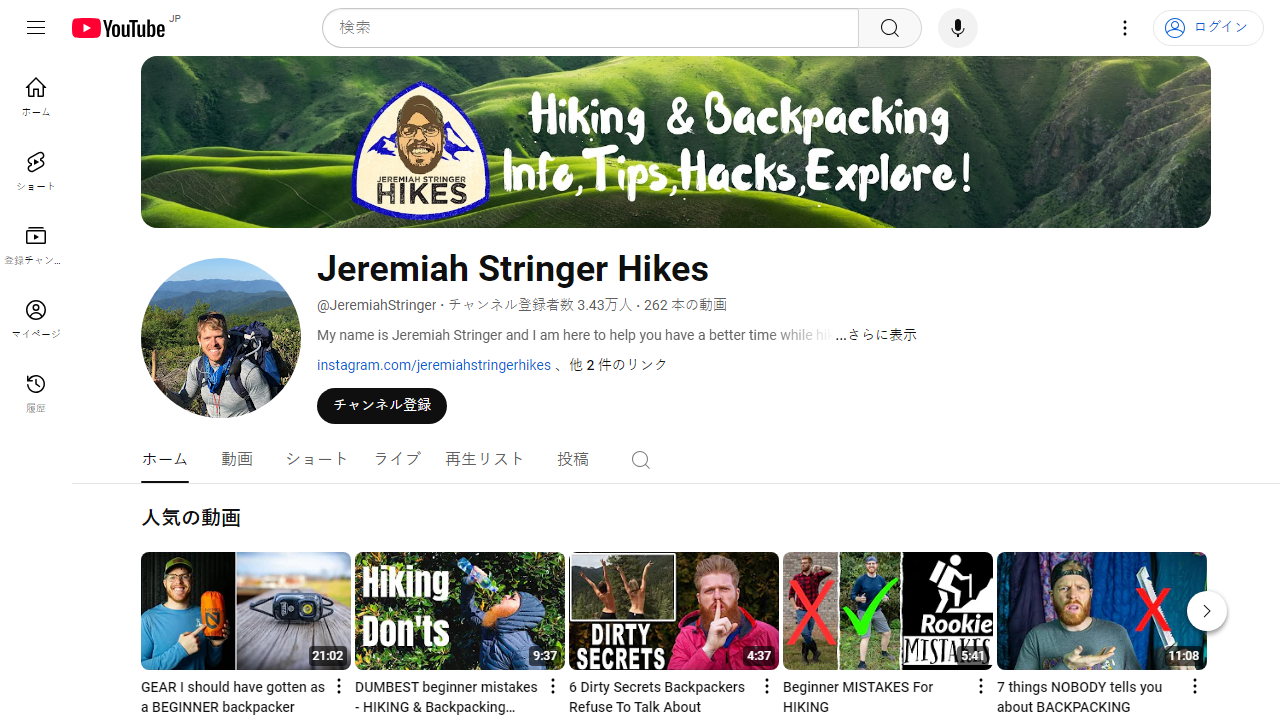Play the 21:02 GEAR video thumbnail
Image resolution: width=1280 pixels, height=720 pixels.
pyautogui.click(x=246, y=611)
